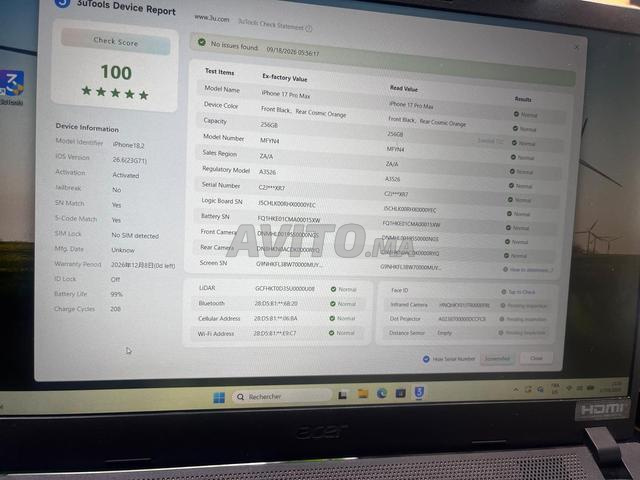
Task: Click the 3uTools logo in the report title
Action: [62, 2]
